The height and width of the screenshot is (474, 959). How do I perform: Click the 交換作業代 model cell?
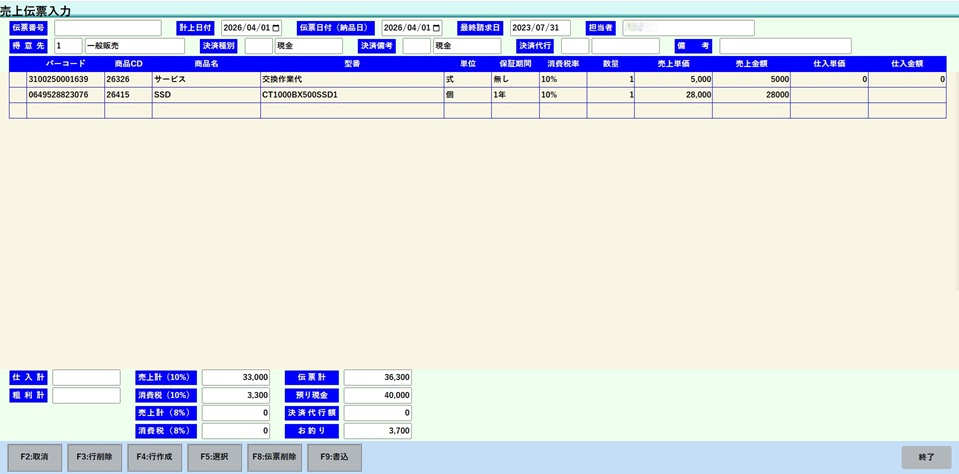click(x=352, y=80)
